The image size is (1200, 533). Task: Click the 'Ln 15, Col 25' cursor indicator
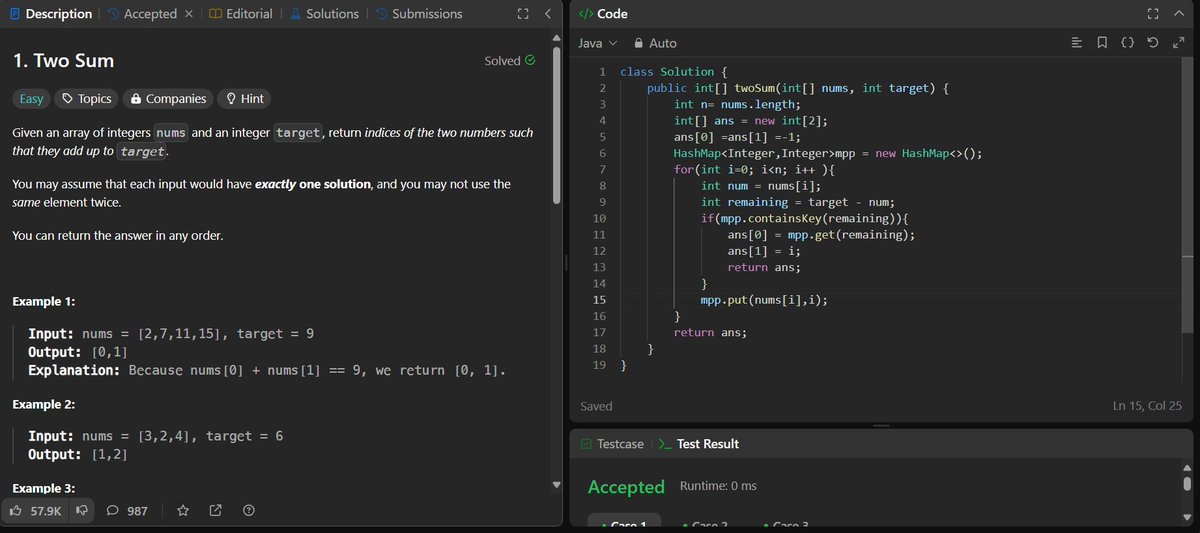pos(1147,406)
